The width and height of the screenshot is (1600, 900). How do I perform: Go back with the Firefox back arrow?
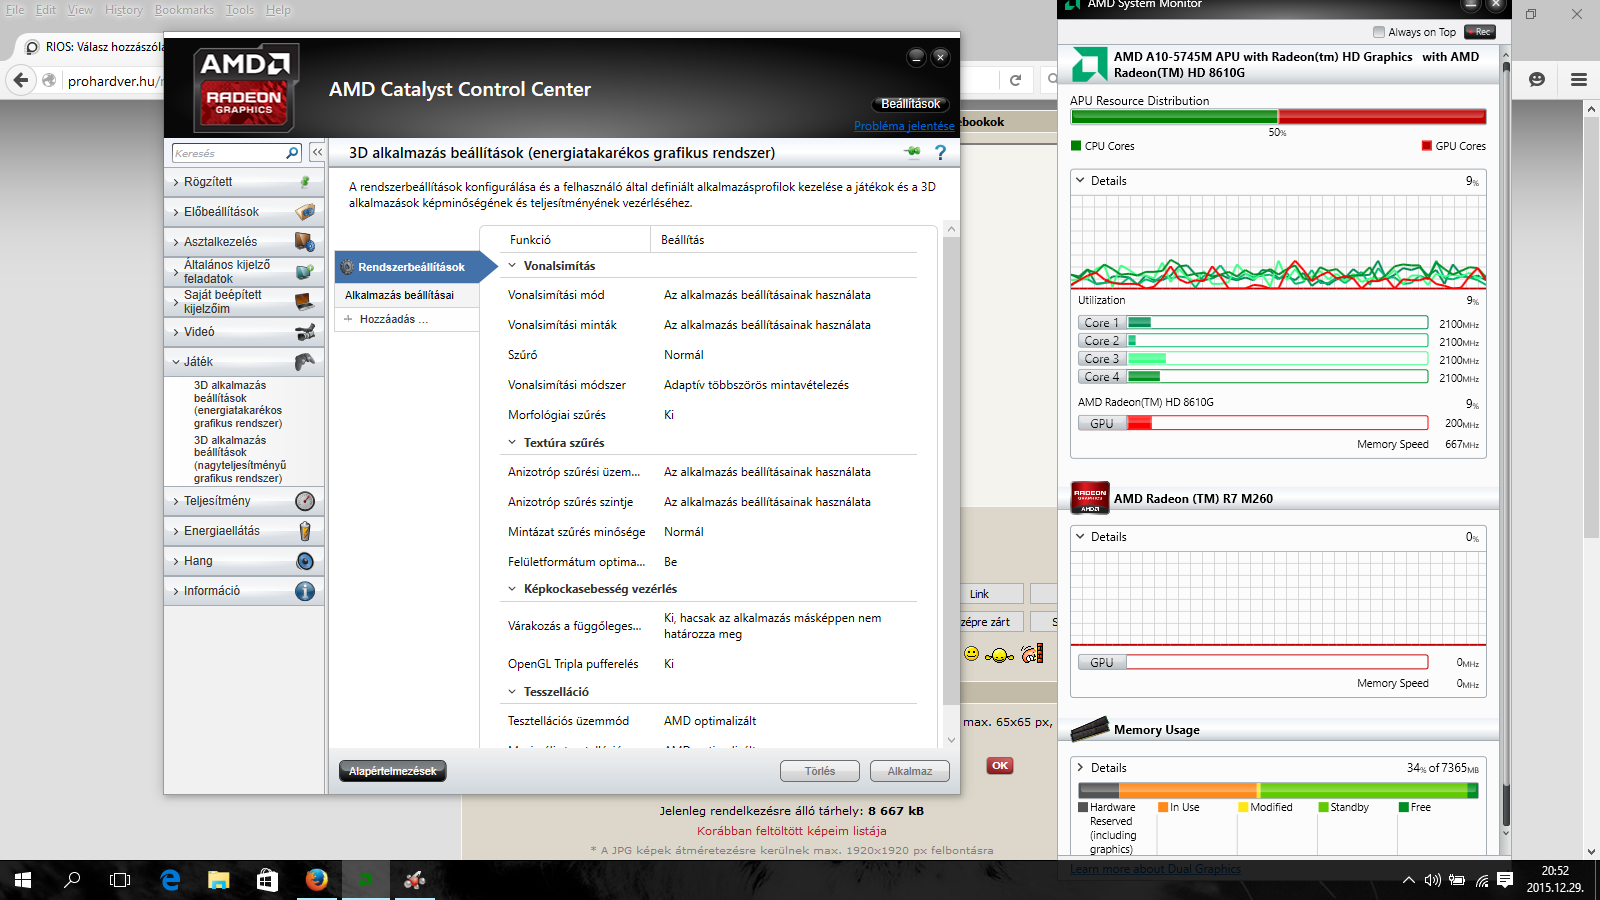(x=21, y=80)
